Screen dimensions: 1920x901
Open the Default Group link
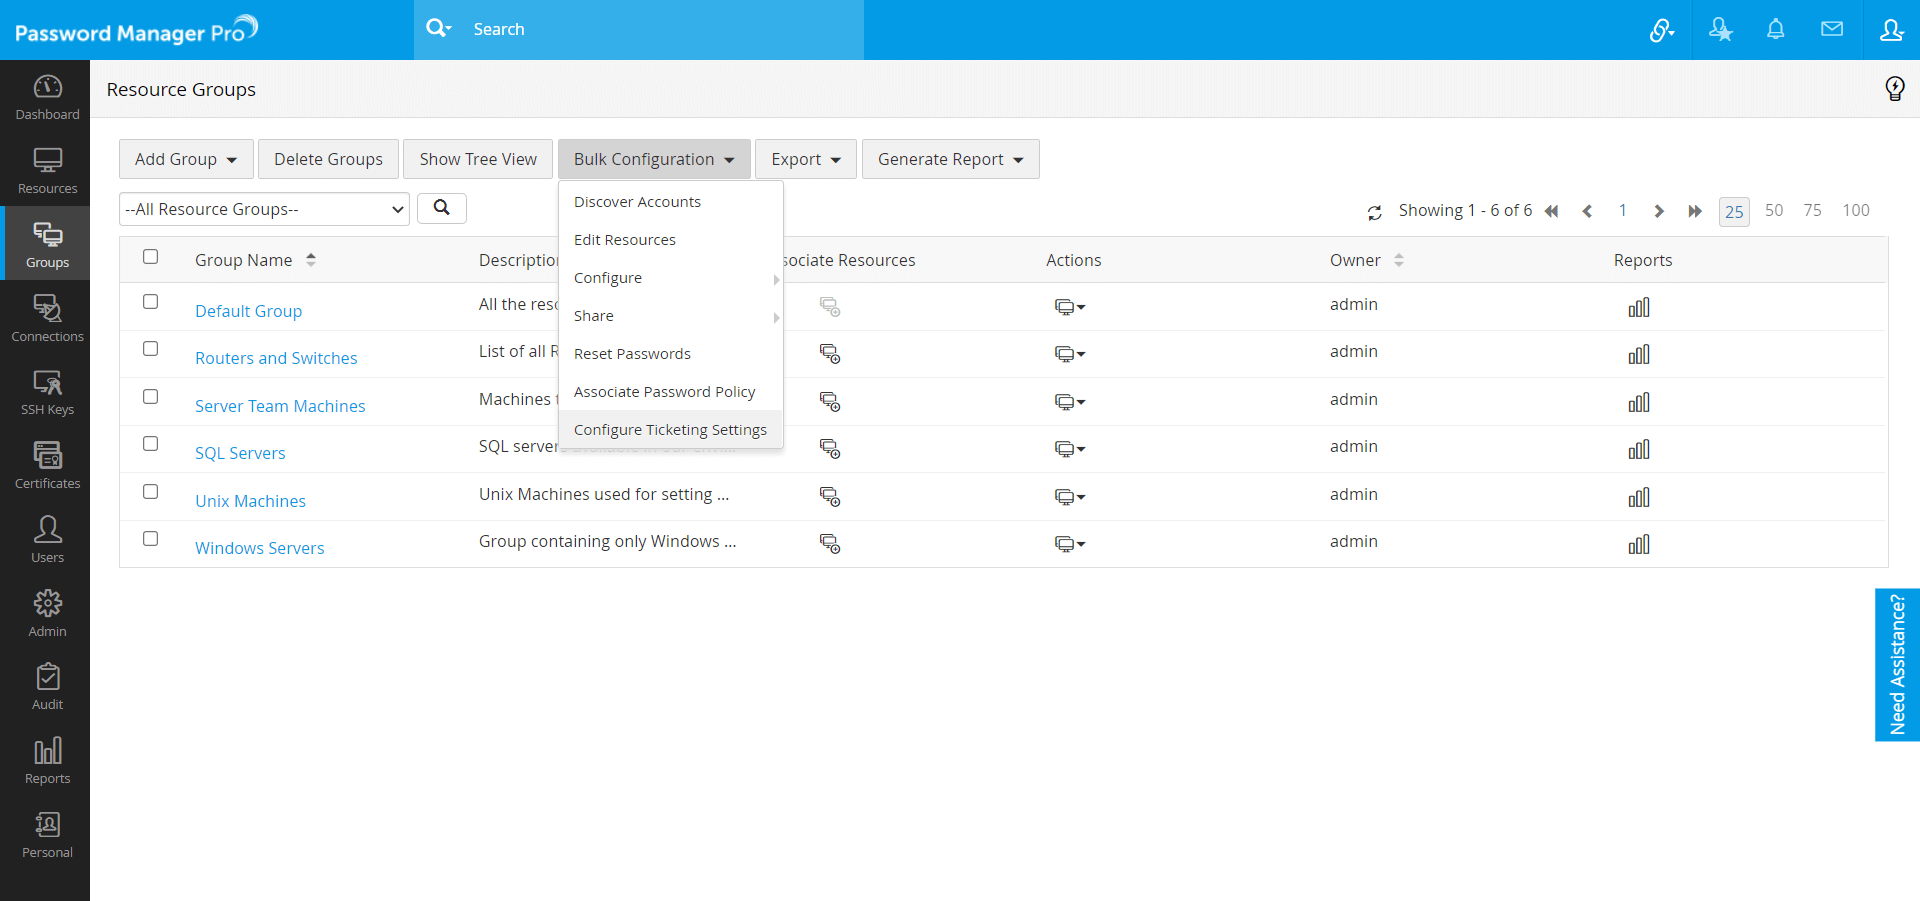[248, 311]
